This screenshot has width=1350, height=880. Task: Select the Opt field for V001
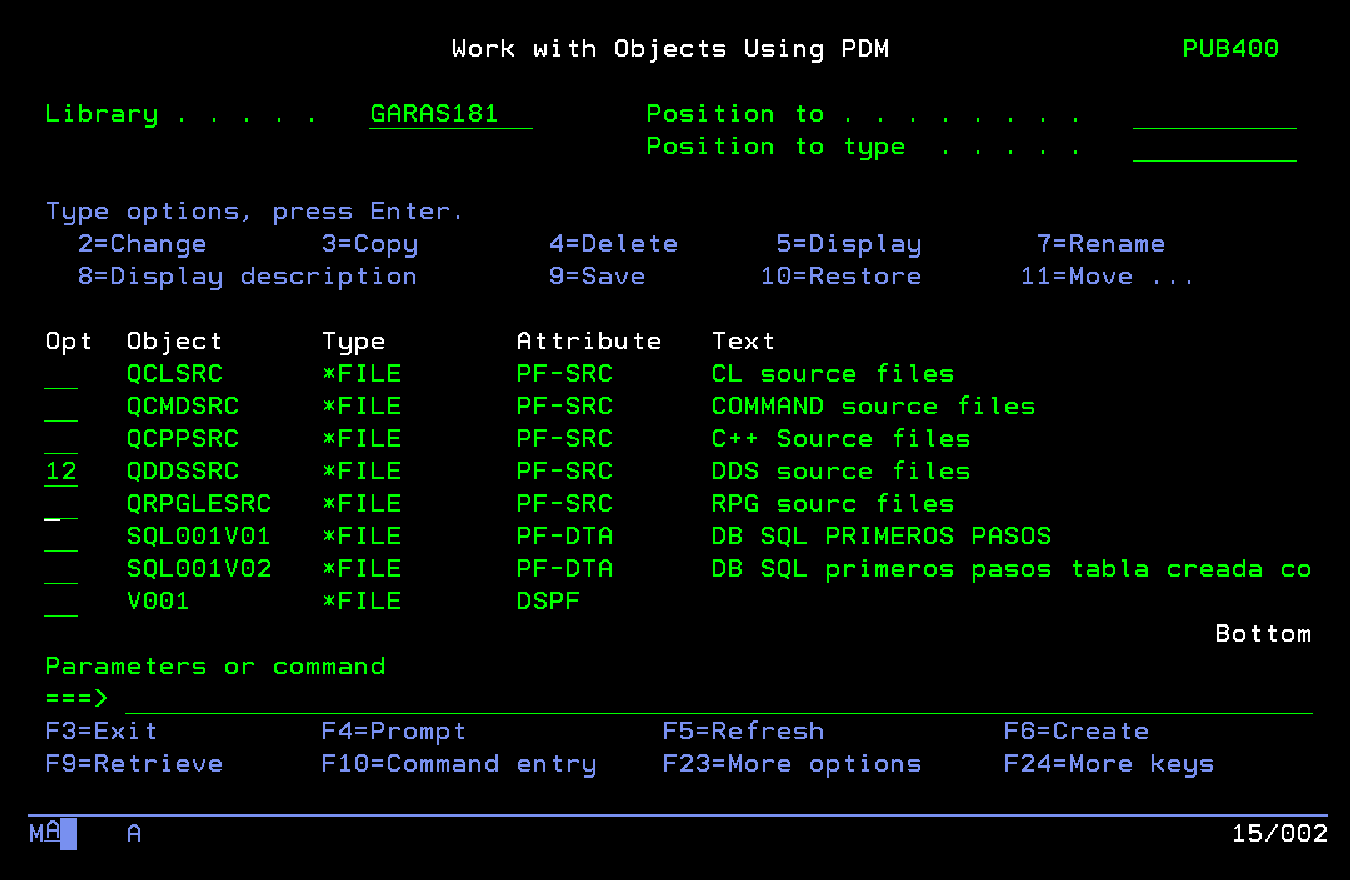61,601
